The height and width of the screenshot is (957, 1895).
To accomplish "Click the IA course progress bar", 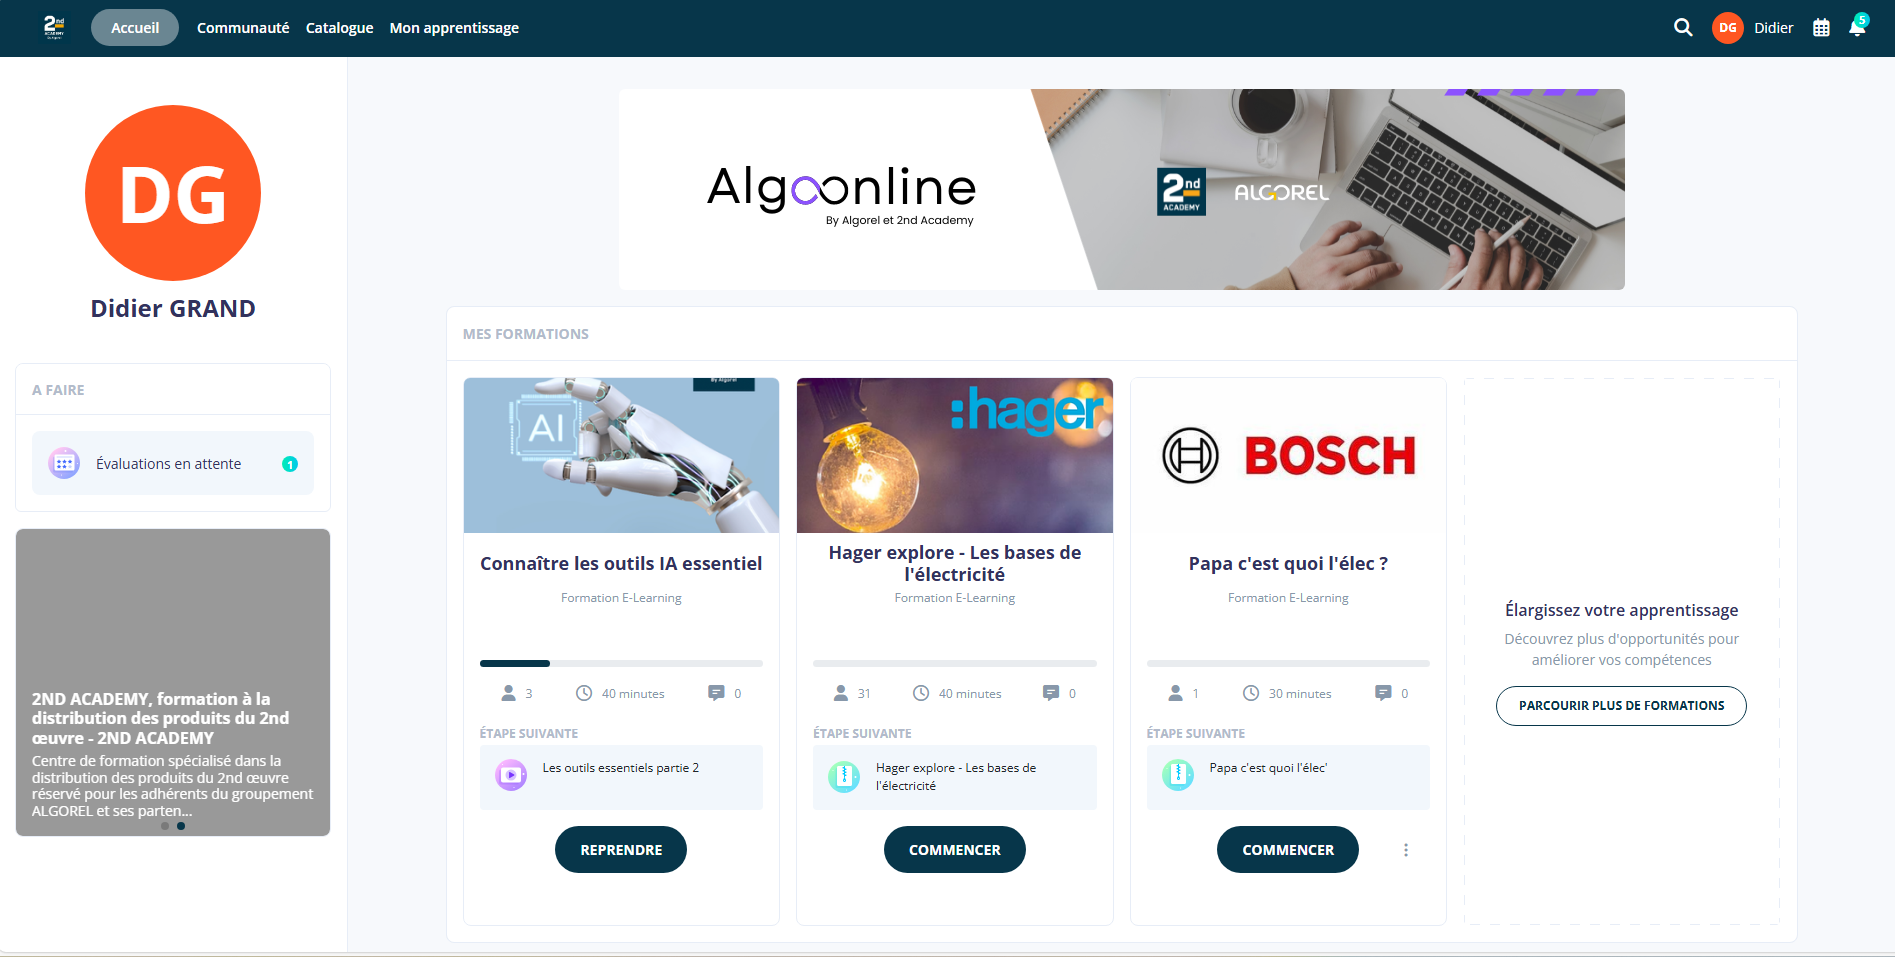I will point(621,663).
